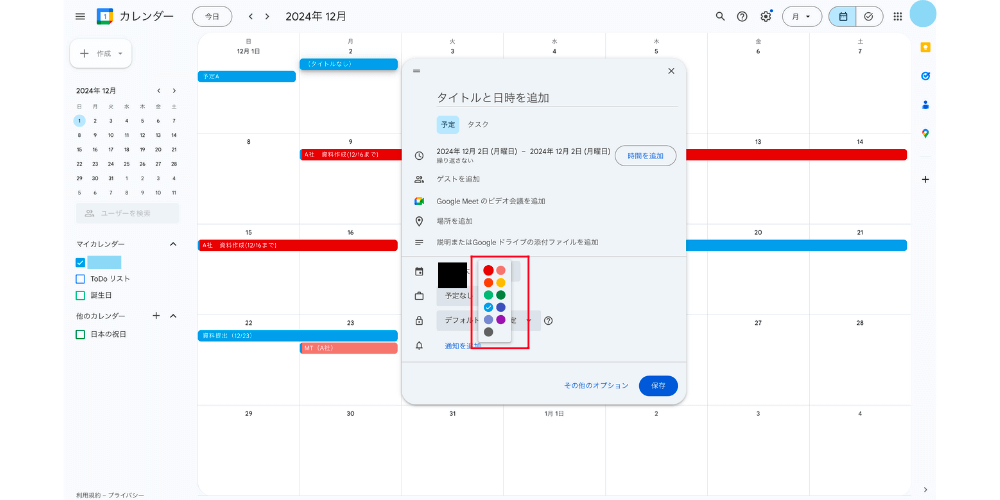
Task: Open the 月 view selector dropdown
Action: point(802,17)
